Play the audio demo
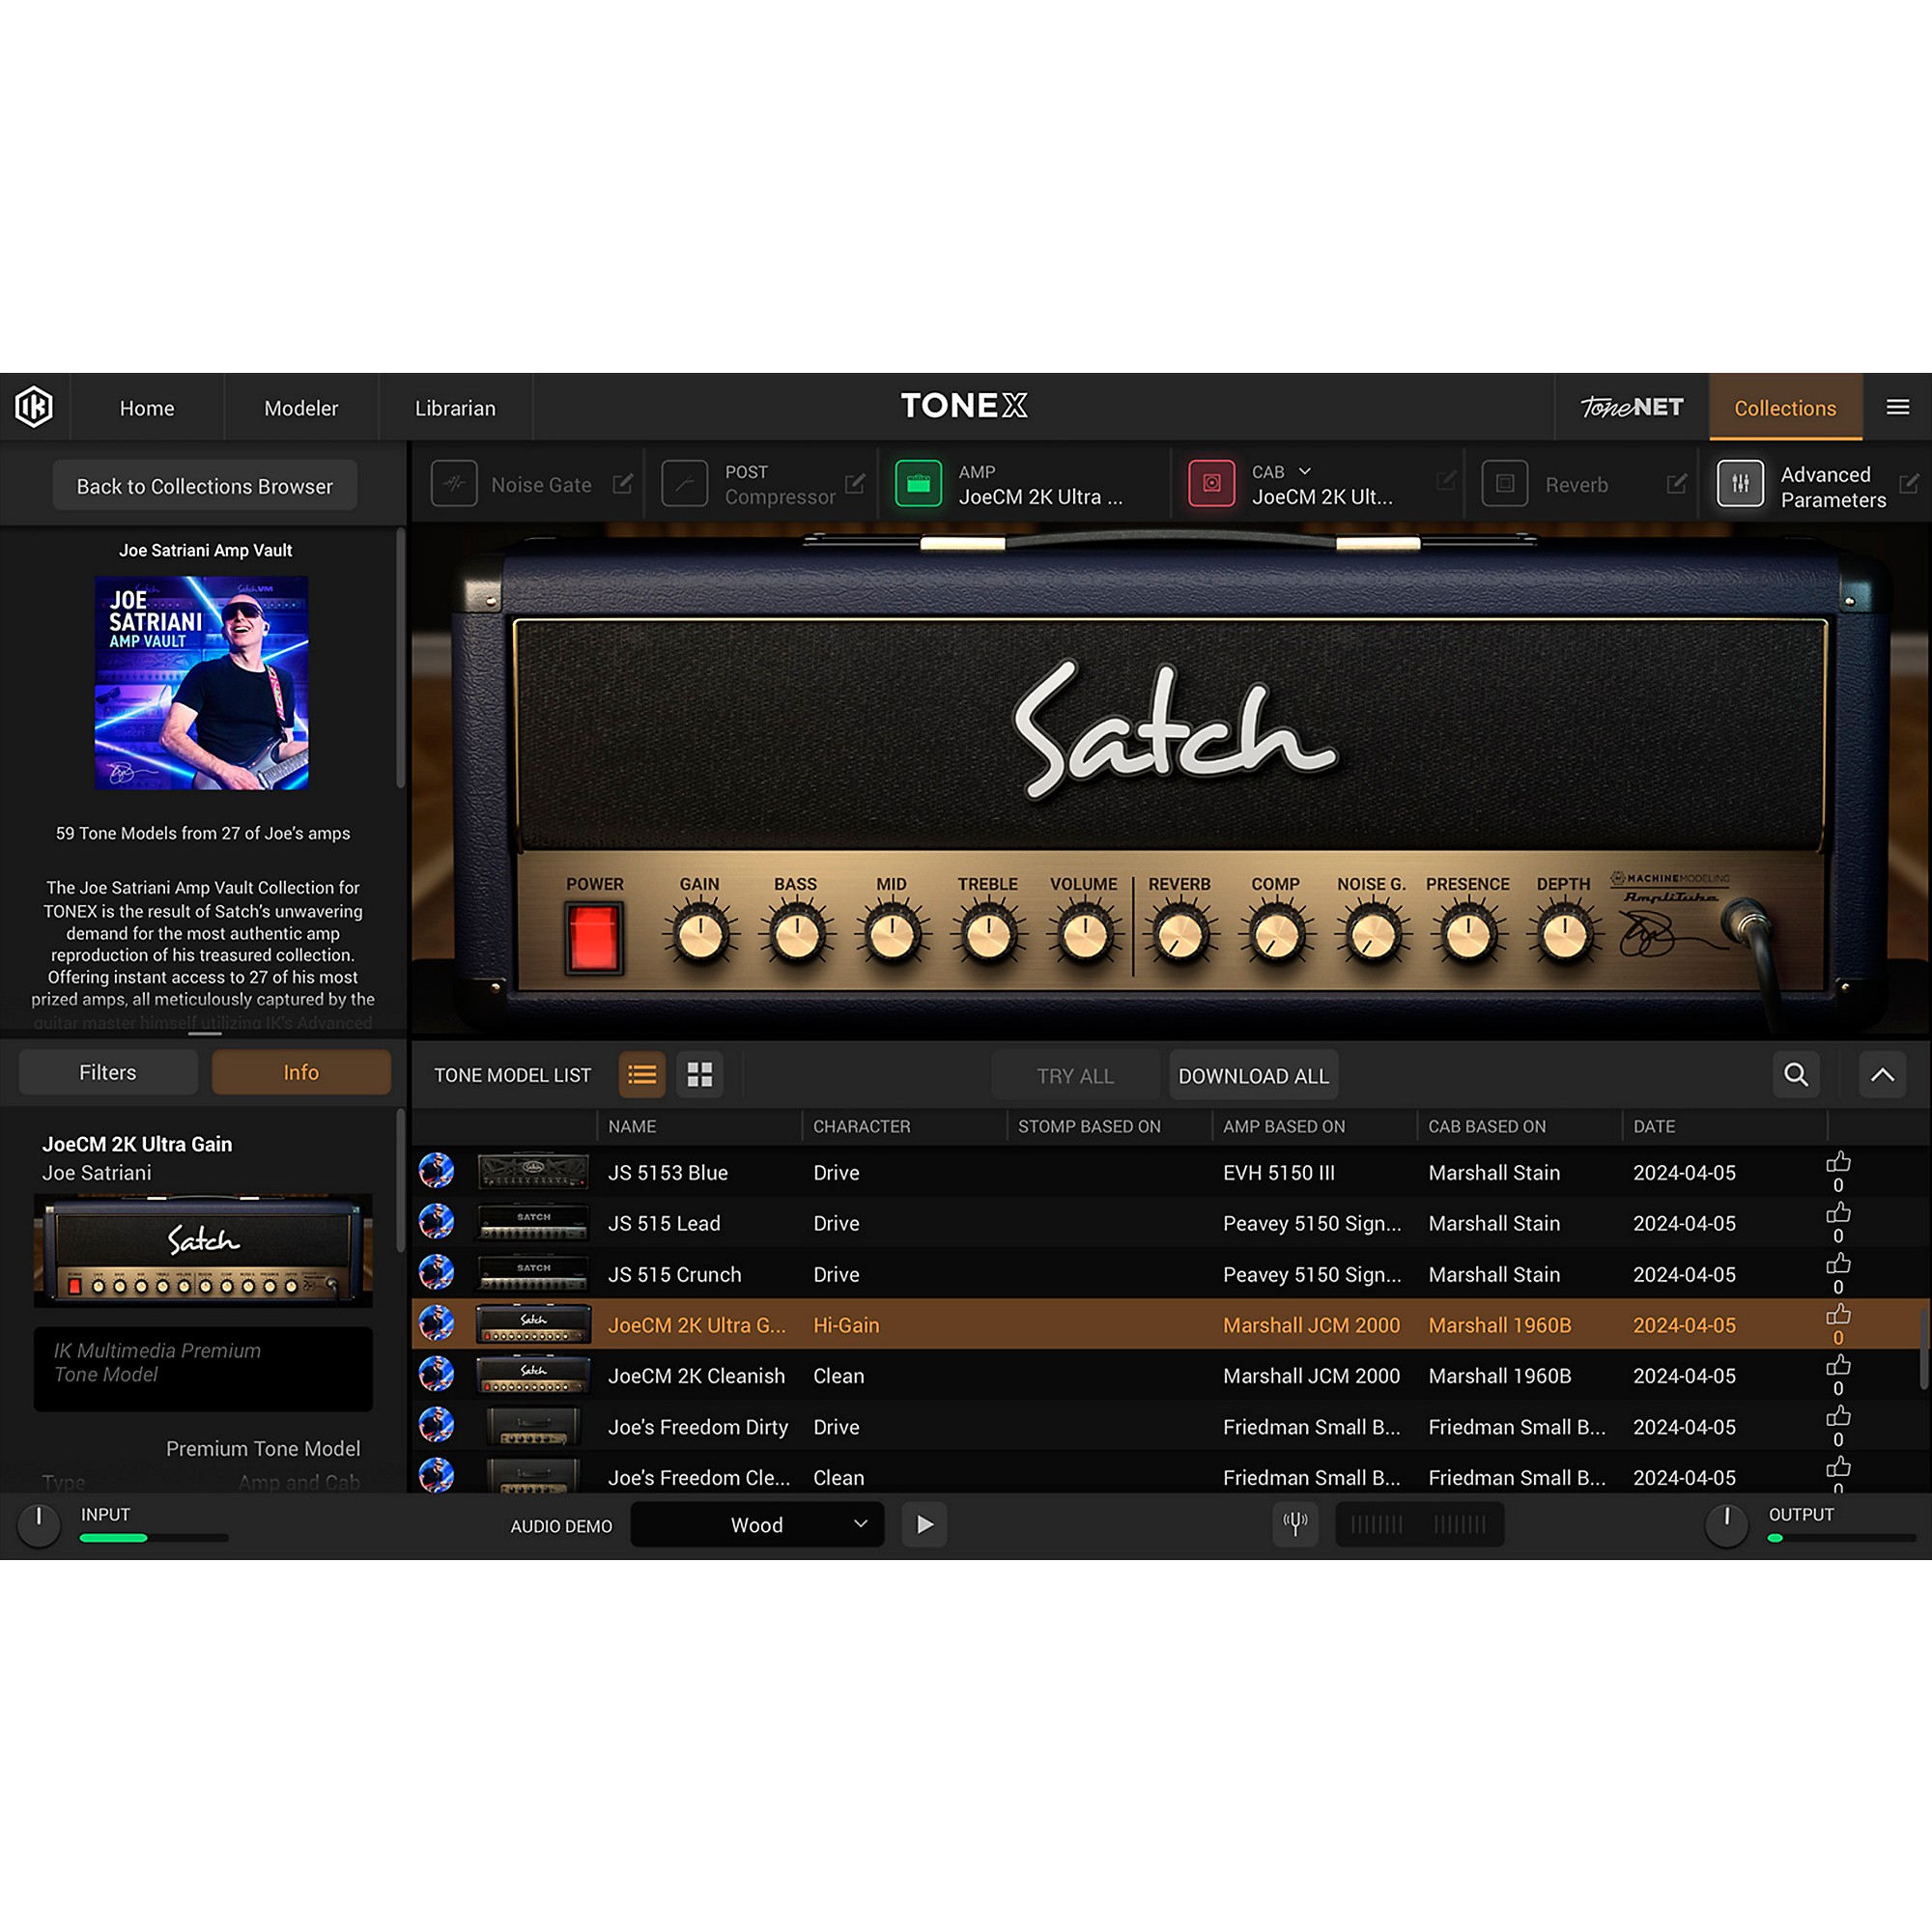The width and height of the screenshot is (1932, 1932). click(x=924, y=1524)
